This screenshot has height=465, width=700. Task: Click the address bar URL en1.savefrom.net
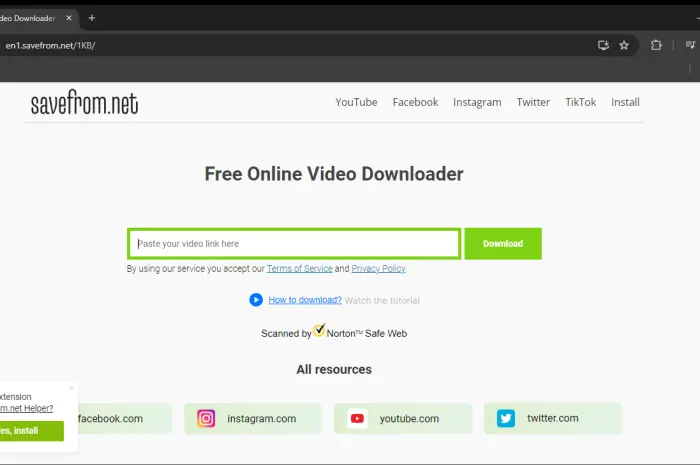50,46
